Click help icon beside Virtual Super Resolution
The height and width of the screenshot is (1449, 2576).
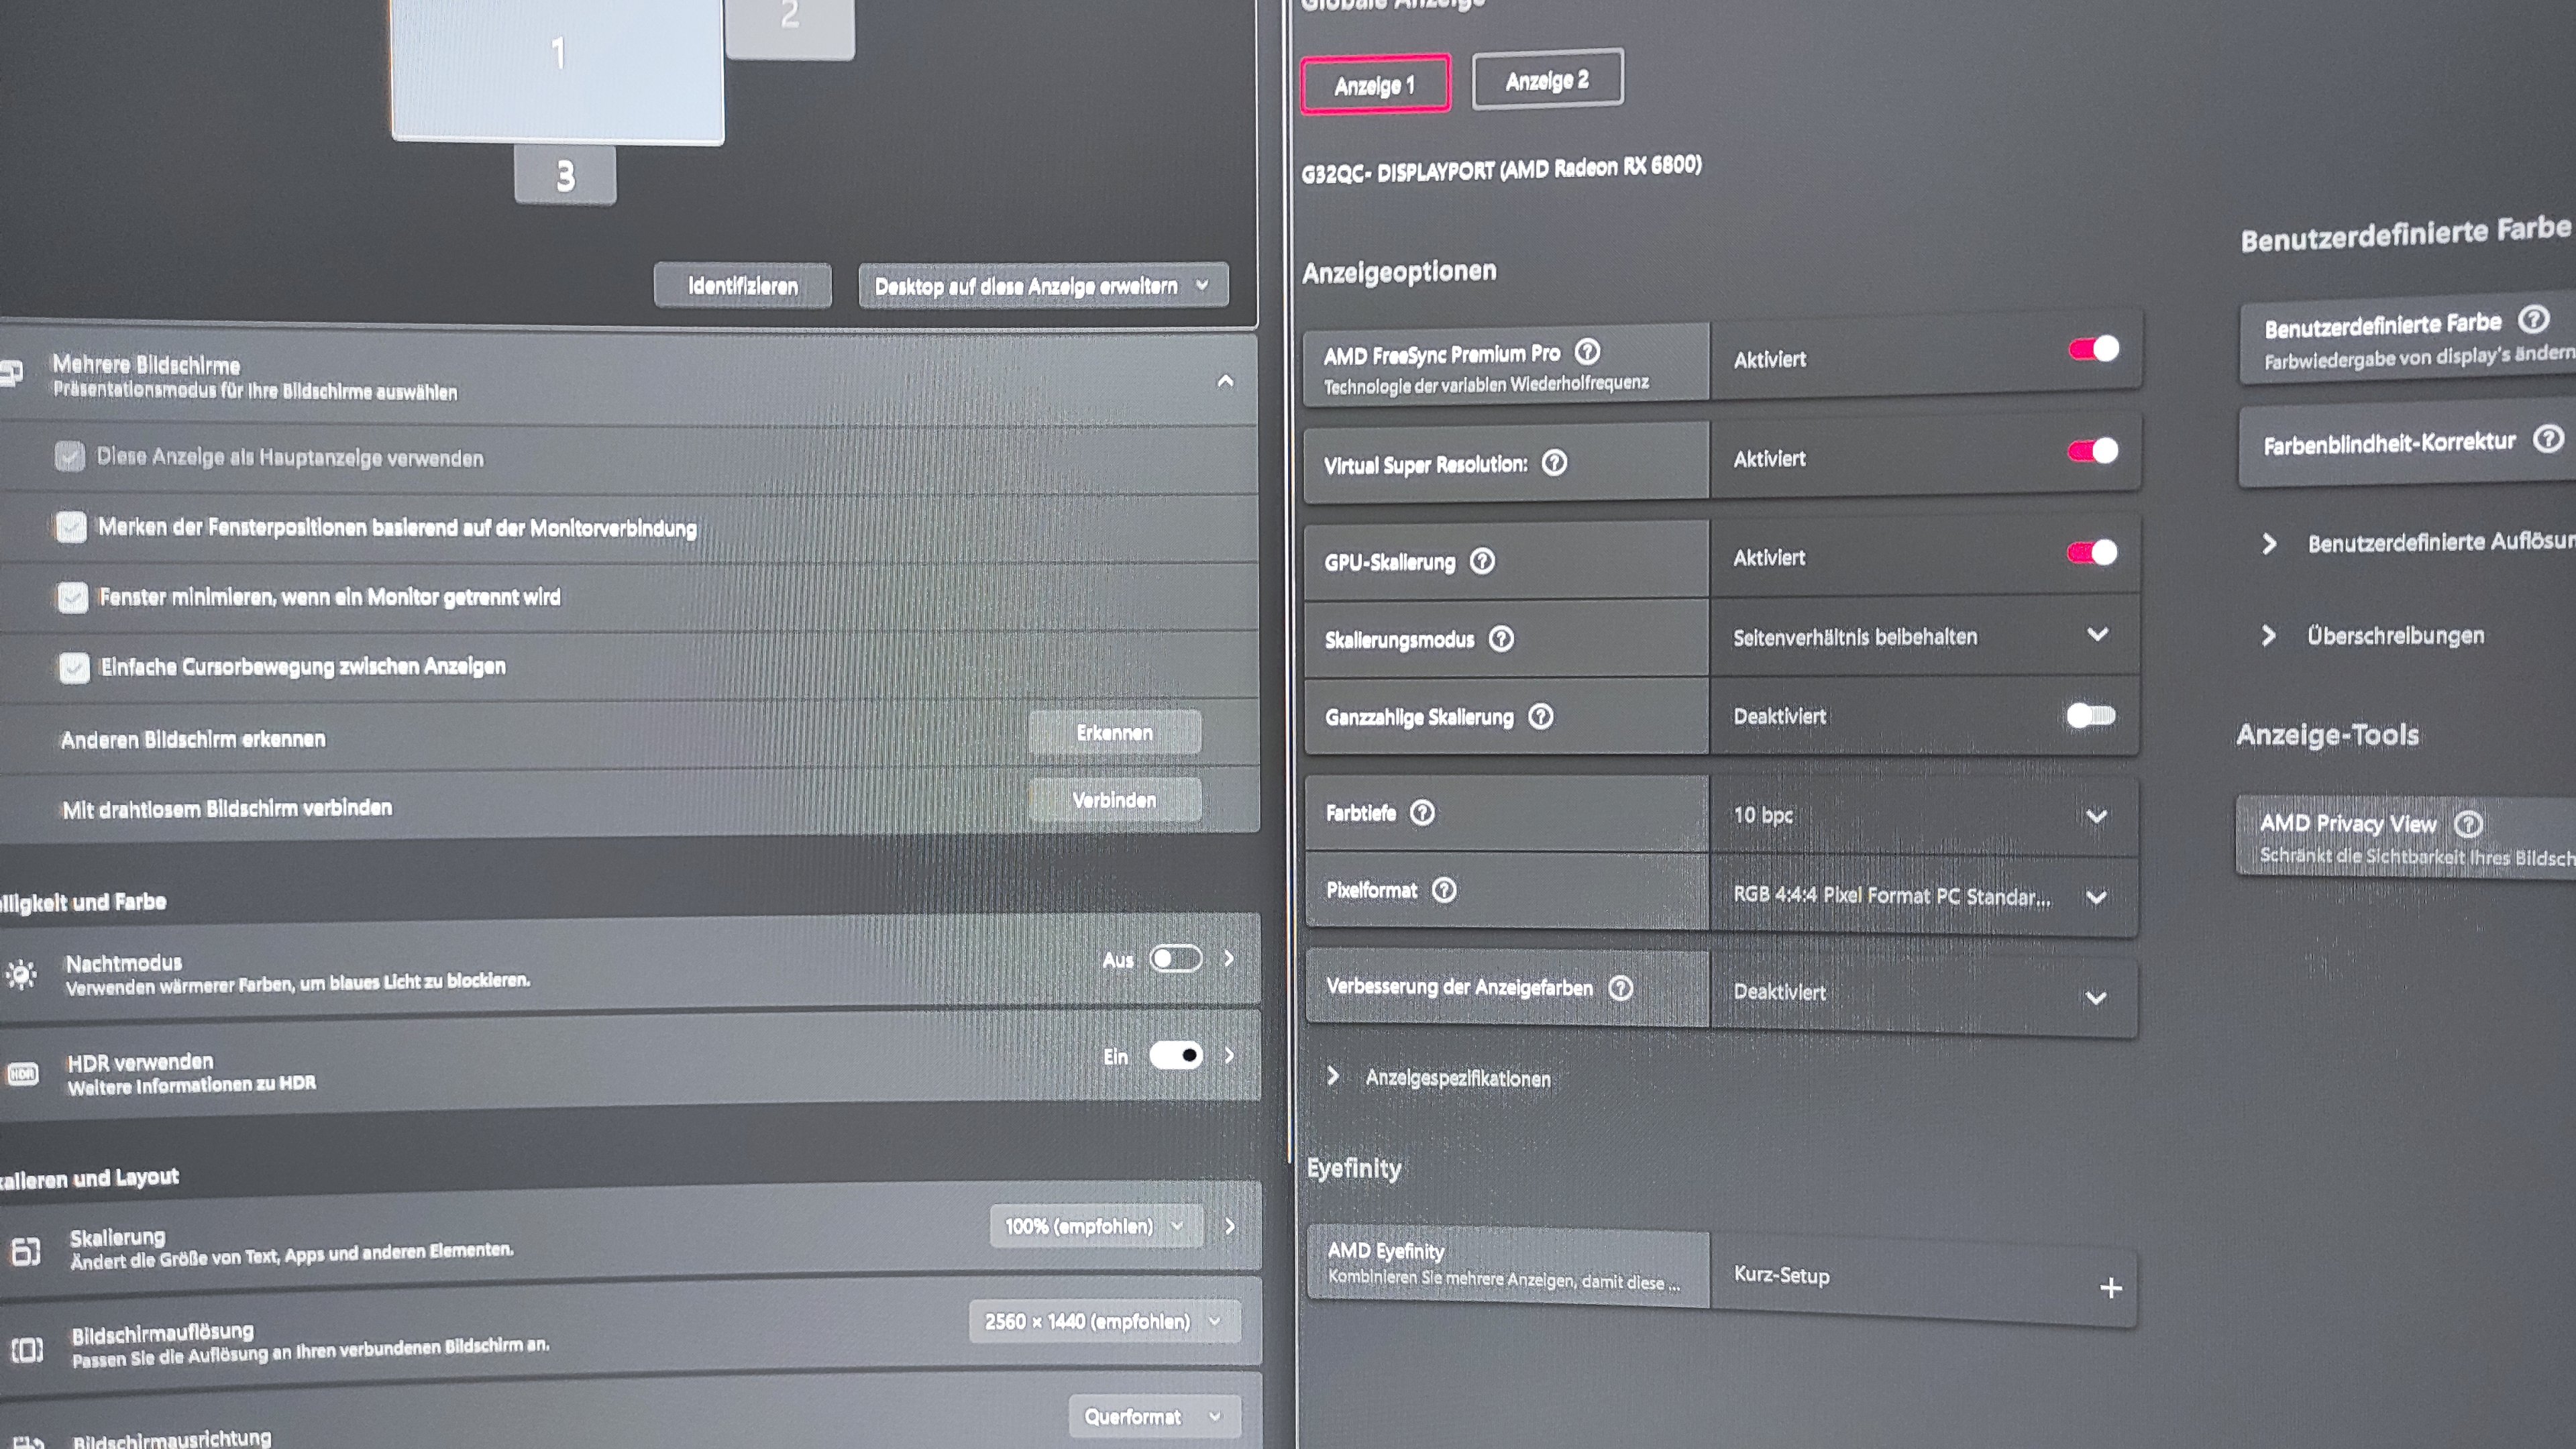[x=1554, y=462]
